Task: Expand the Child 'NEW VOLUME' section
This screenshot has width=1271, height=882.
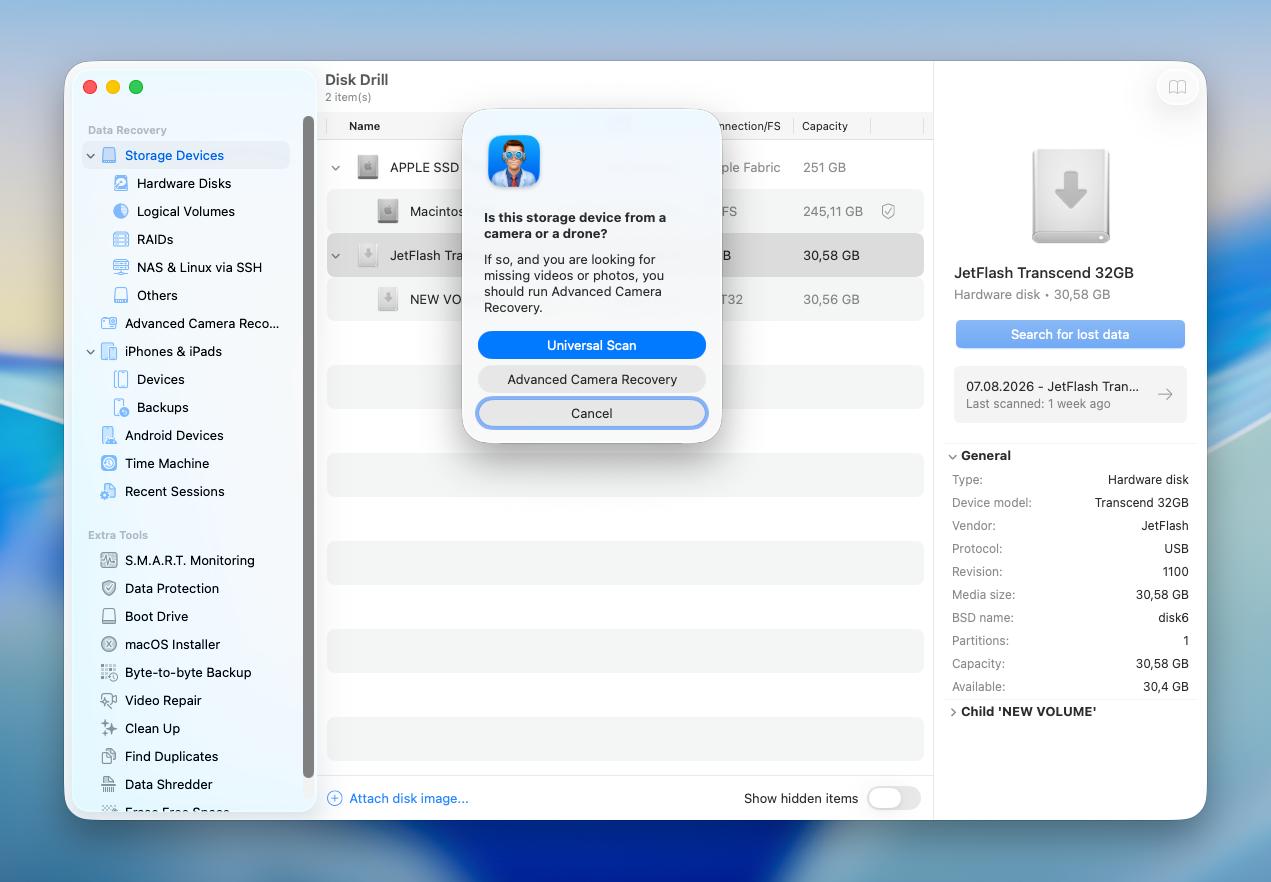Action: tap(953, 712)
